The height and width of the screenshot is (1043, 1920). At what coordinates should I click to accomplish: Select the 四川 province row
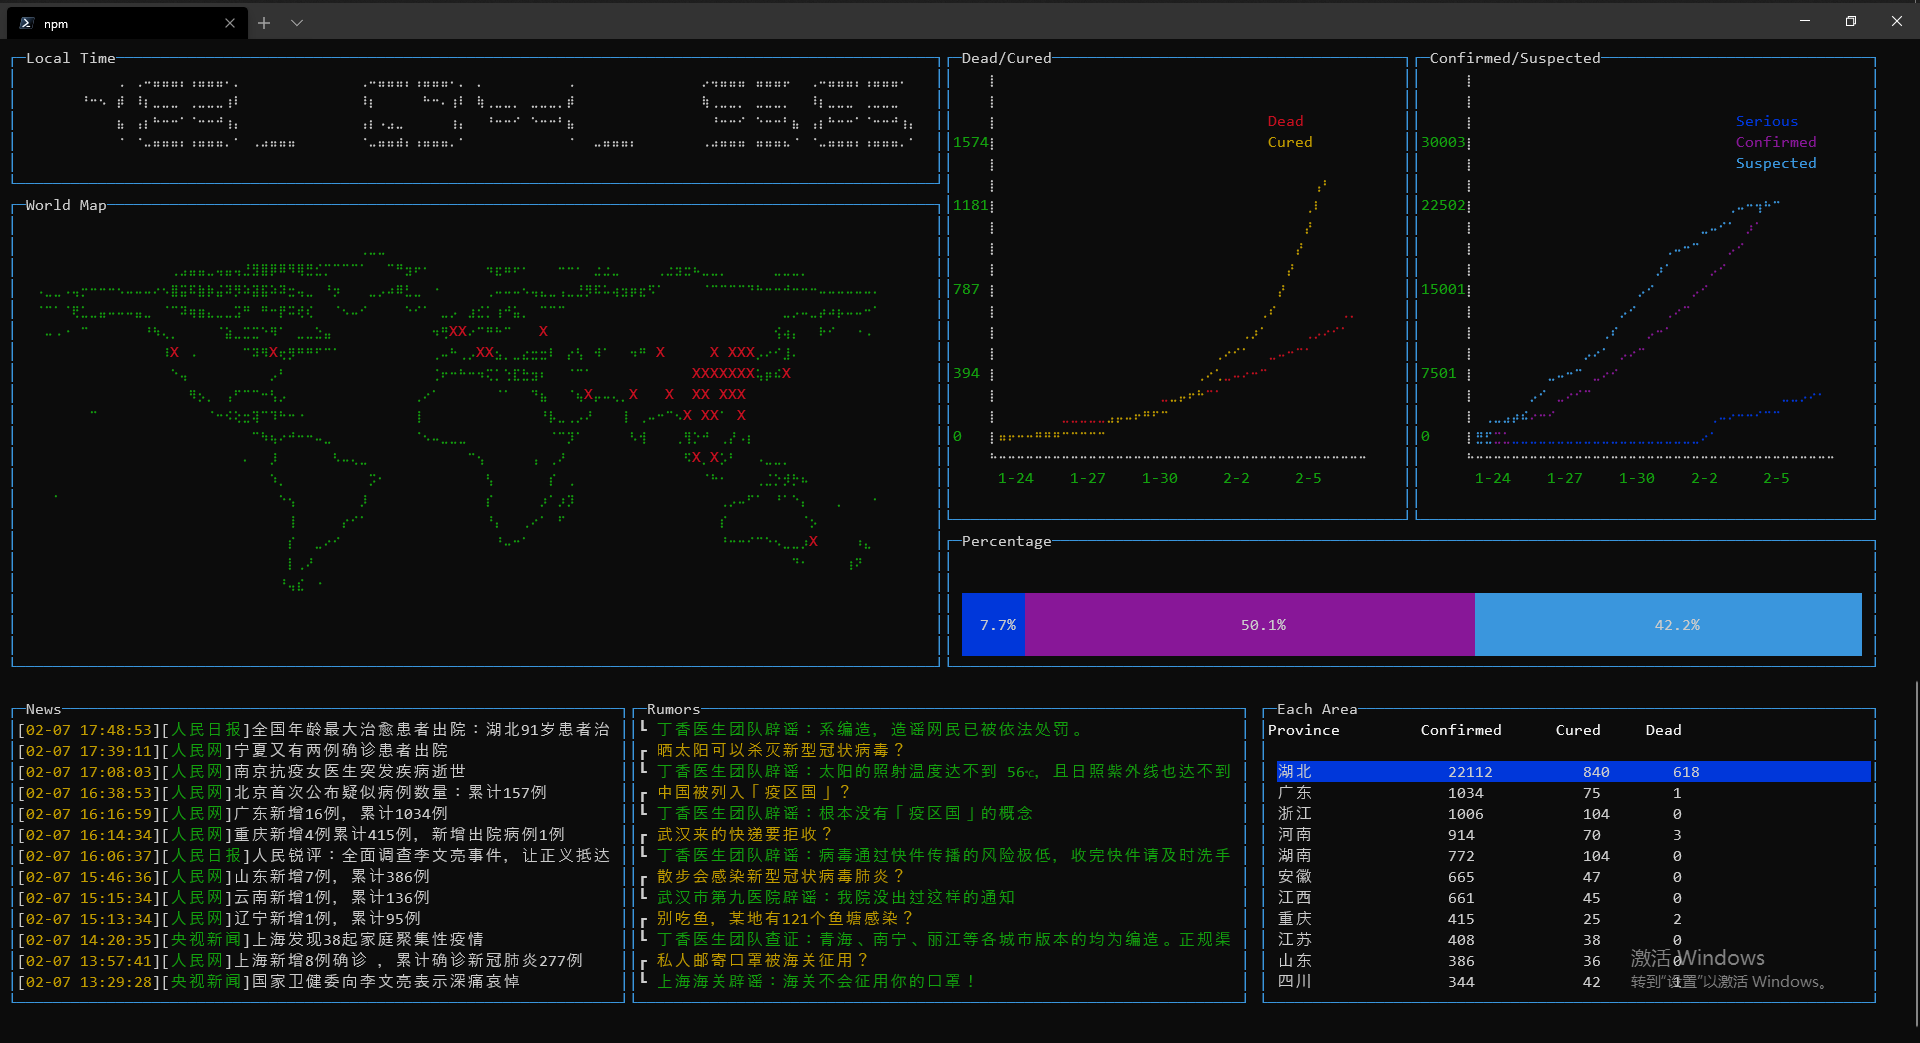click(1573, 982)
